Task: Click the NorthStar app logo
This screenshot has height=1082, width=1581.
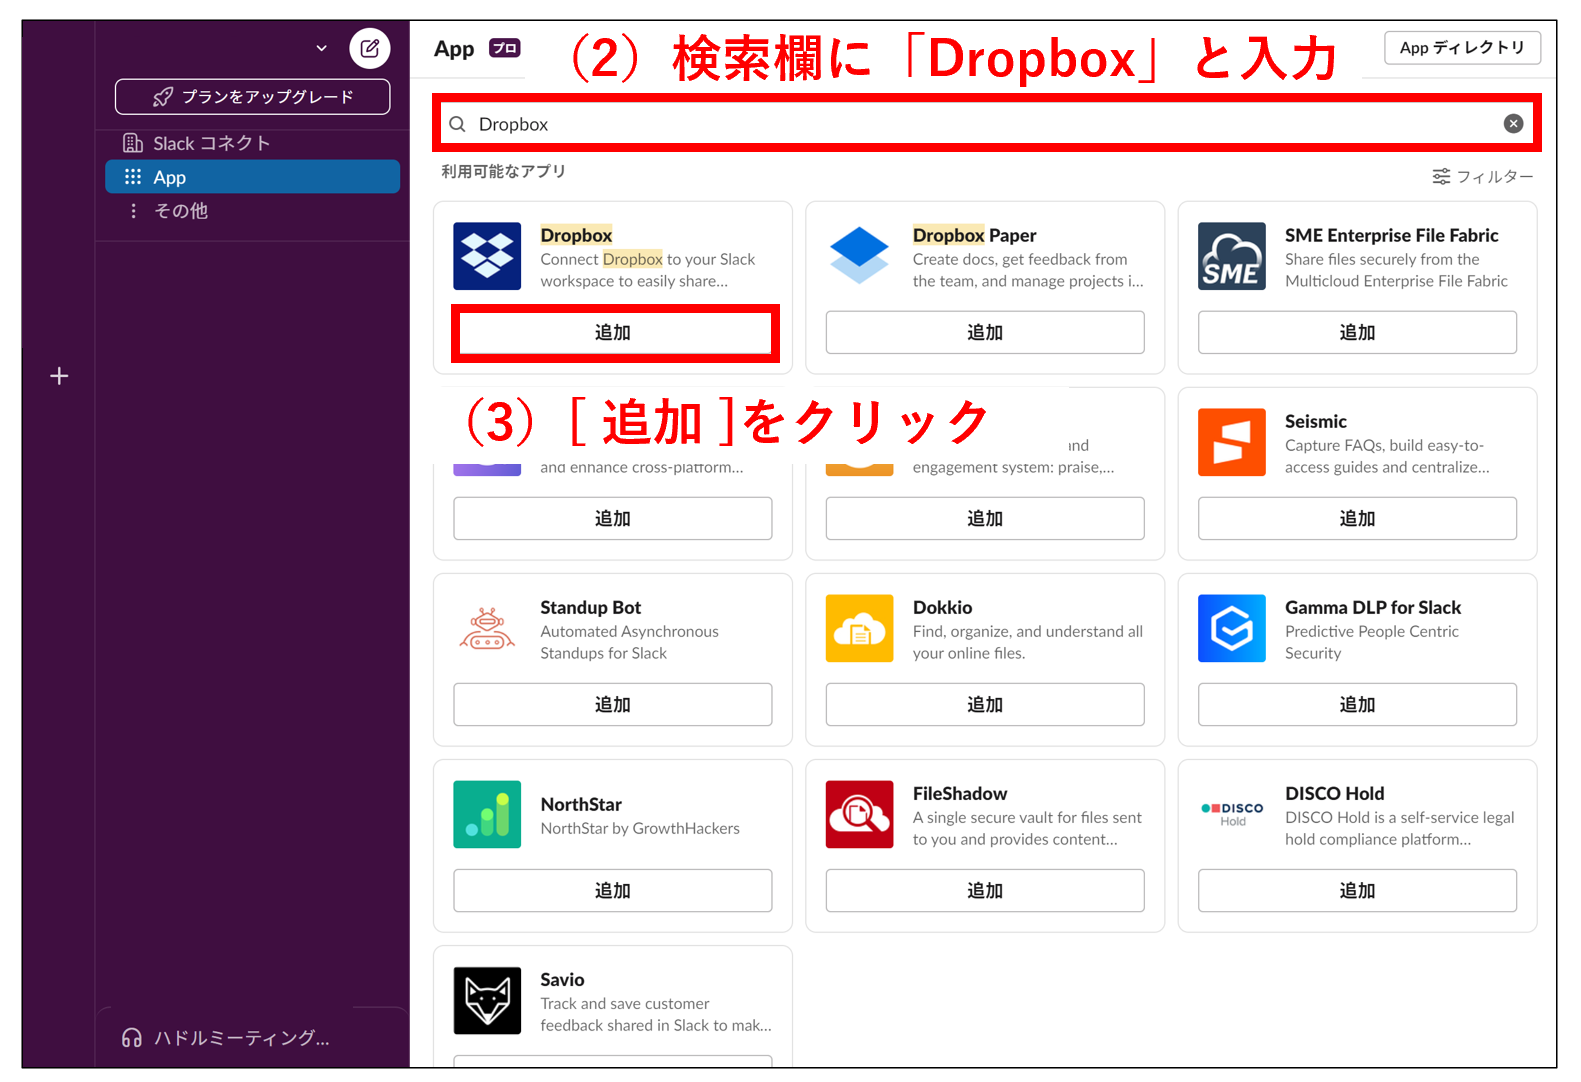Action: click(x=487, y=814)
